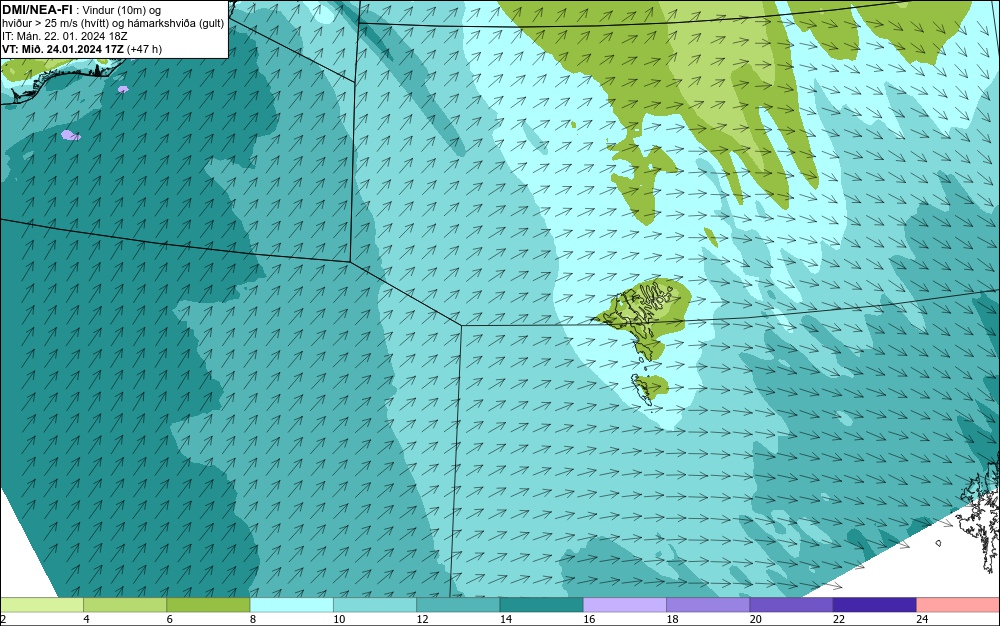
Task: Click the 22–24 m/s dark indigo legend swatch
Action: click(875, 605)
